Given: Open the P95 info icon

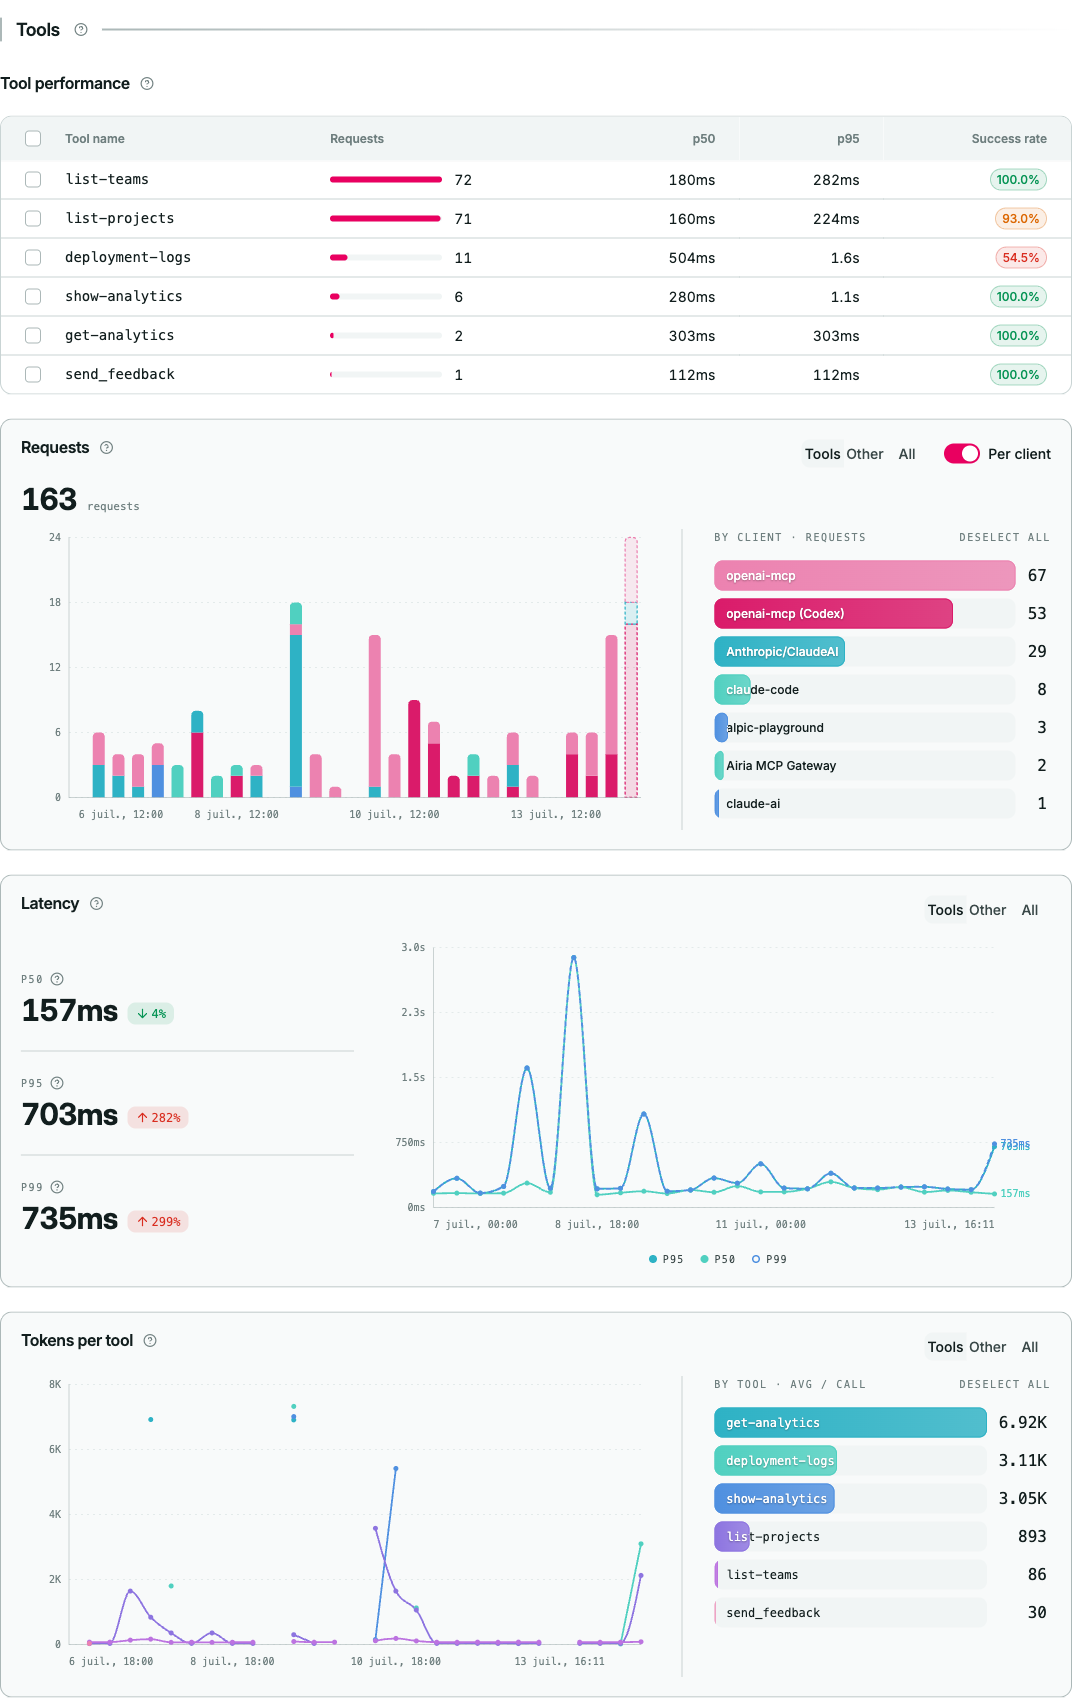Looking at the screenshot, I should tap(57, 1083).
